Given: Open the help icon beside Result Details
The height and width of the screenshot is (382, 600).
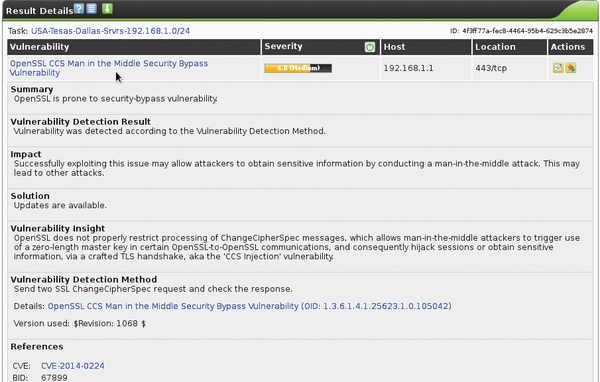Looking at the screenshot, I should click(x=79, y=9).
